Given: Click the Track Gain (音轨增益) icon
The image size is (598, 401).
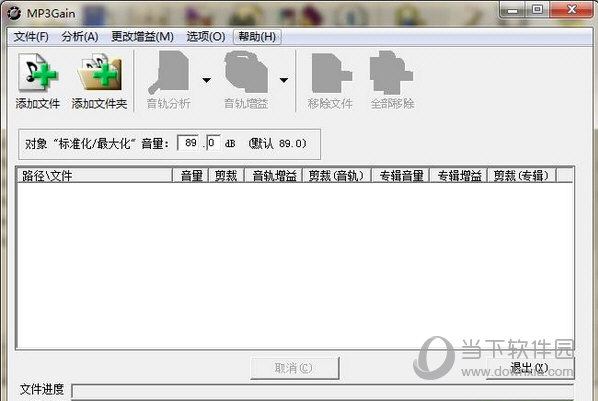Looking at the screenshot, I should [x=246, y=72].
